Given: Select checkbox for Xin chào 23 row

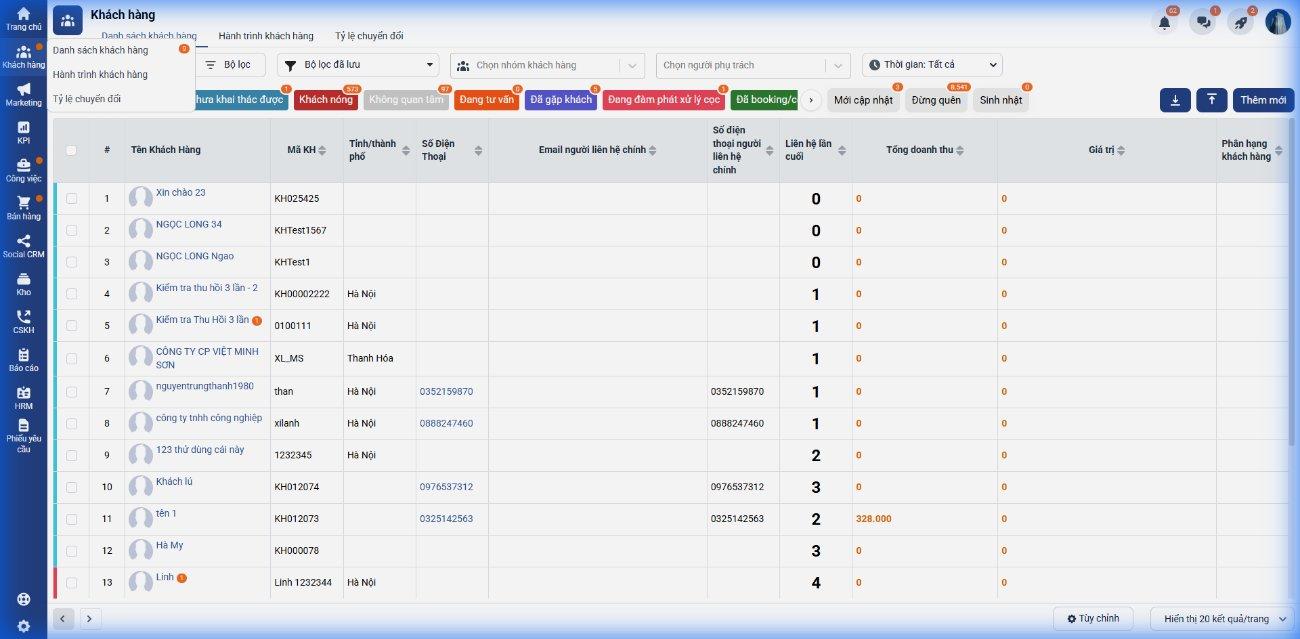Looking at the screenshot, I should (71, 198).
